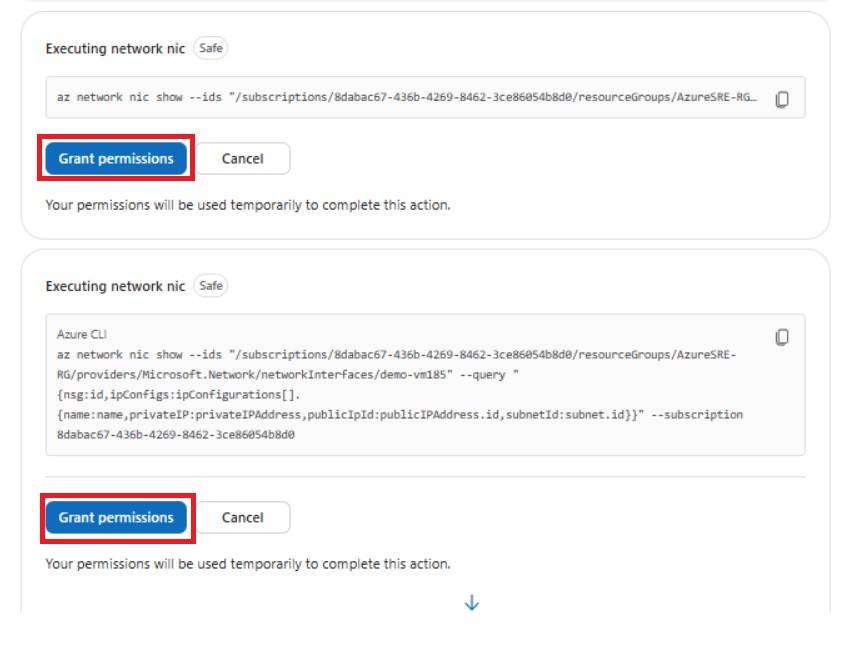Click the permissions note under the top buttons

pos(248,205)
